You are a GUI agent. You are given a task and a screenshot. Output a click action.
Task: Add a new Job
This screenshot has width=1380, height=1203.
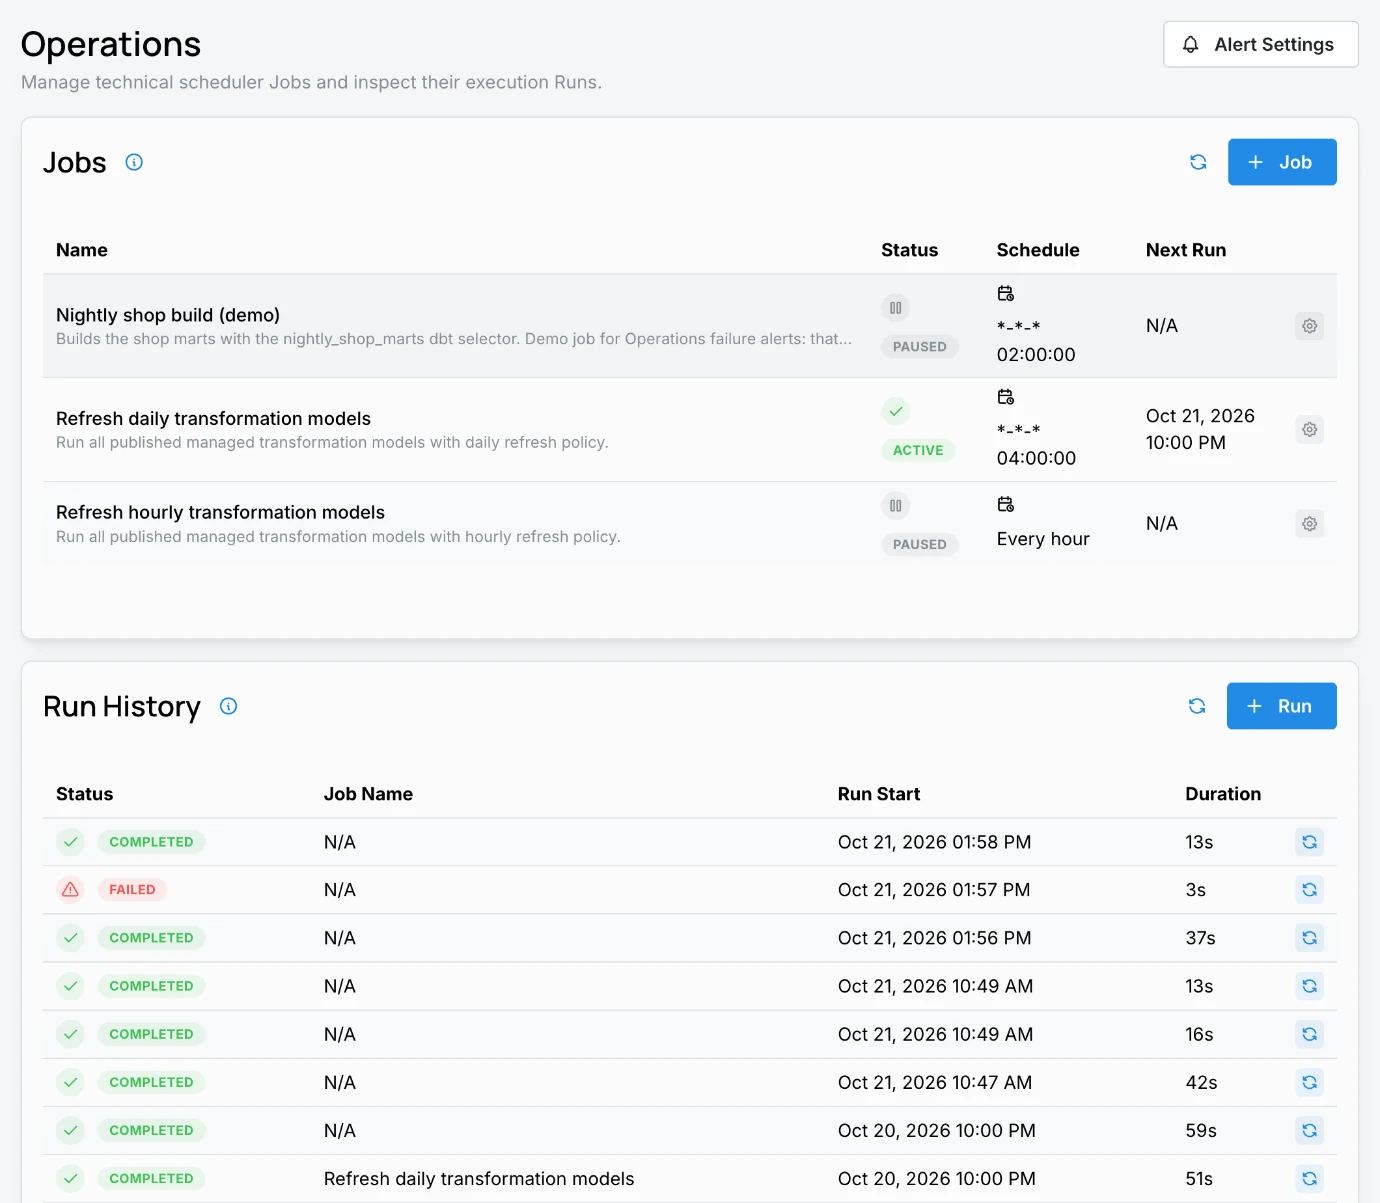[x=1282, y=162]
